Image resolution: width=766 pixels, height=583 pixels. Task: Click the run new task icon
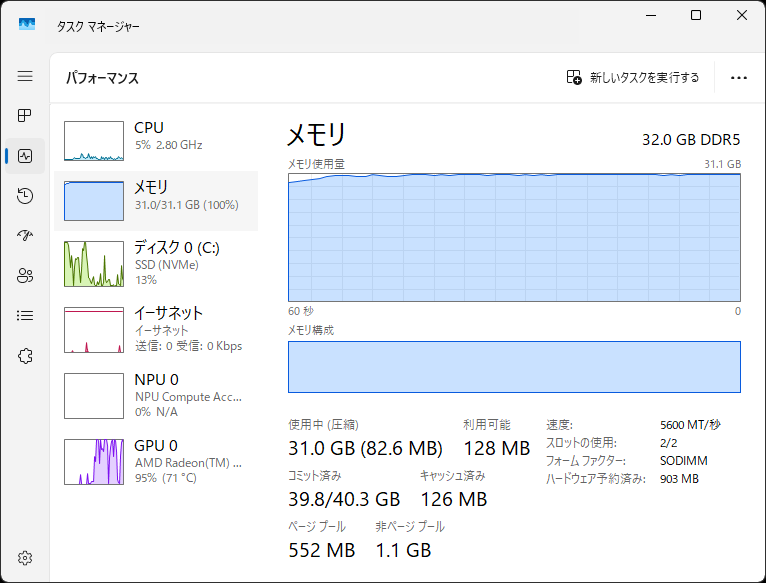(574, 77)
